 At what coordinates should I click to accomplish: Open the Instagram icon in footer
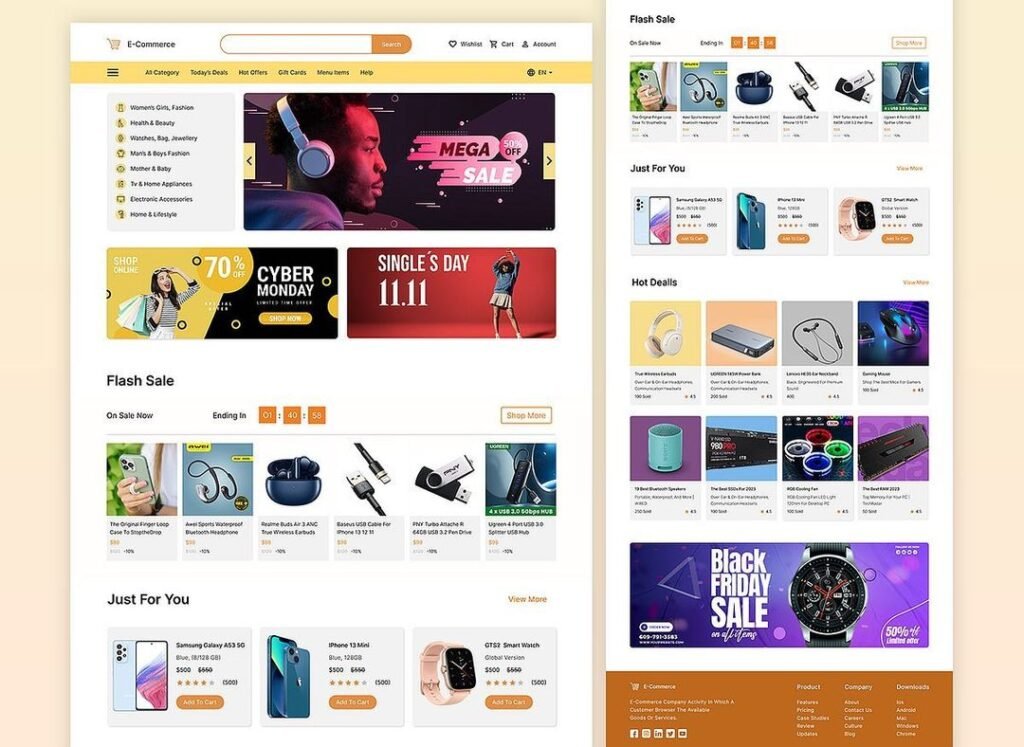click(646, 733)
